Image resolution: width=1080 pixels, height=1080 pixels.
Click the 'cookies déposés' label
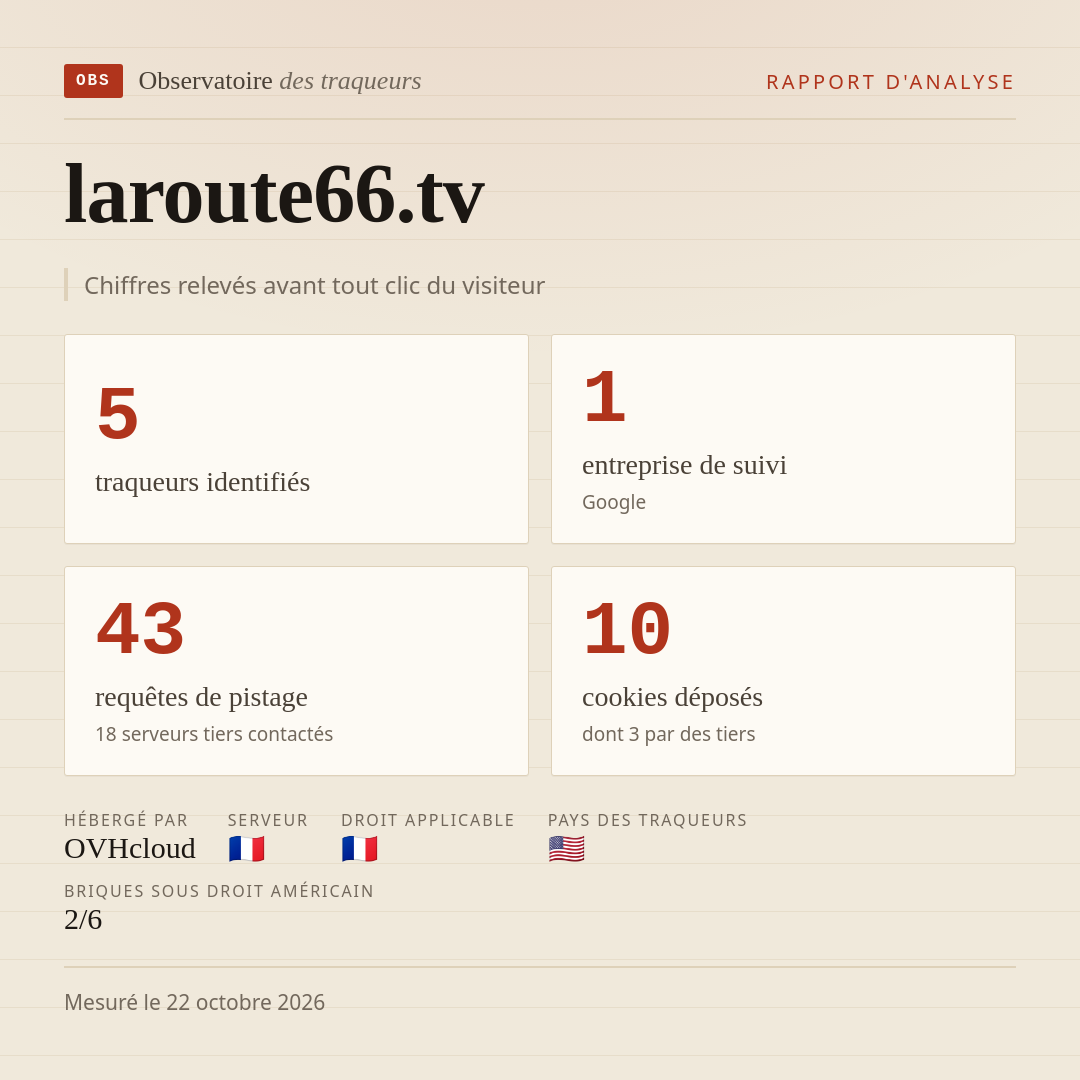click(672, 697)
